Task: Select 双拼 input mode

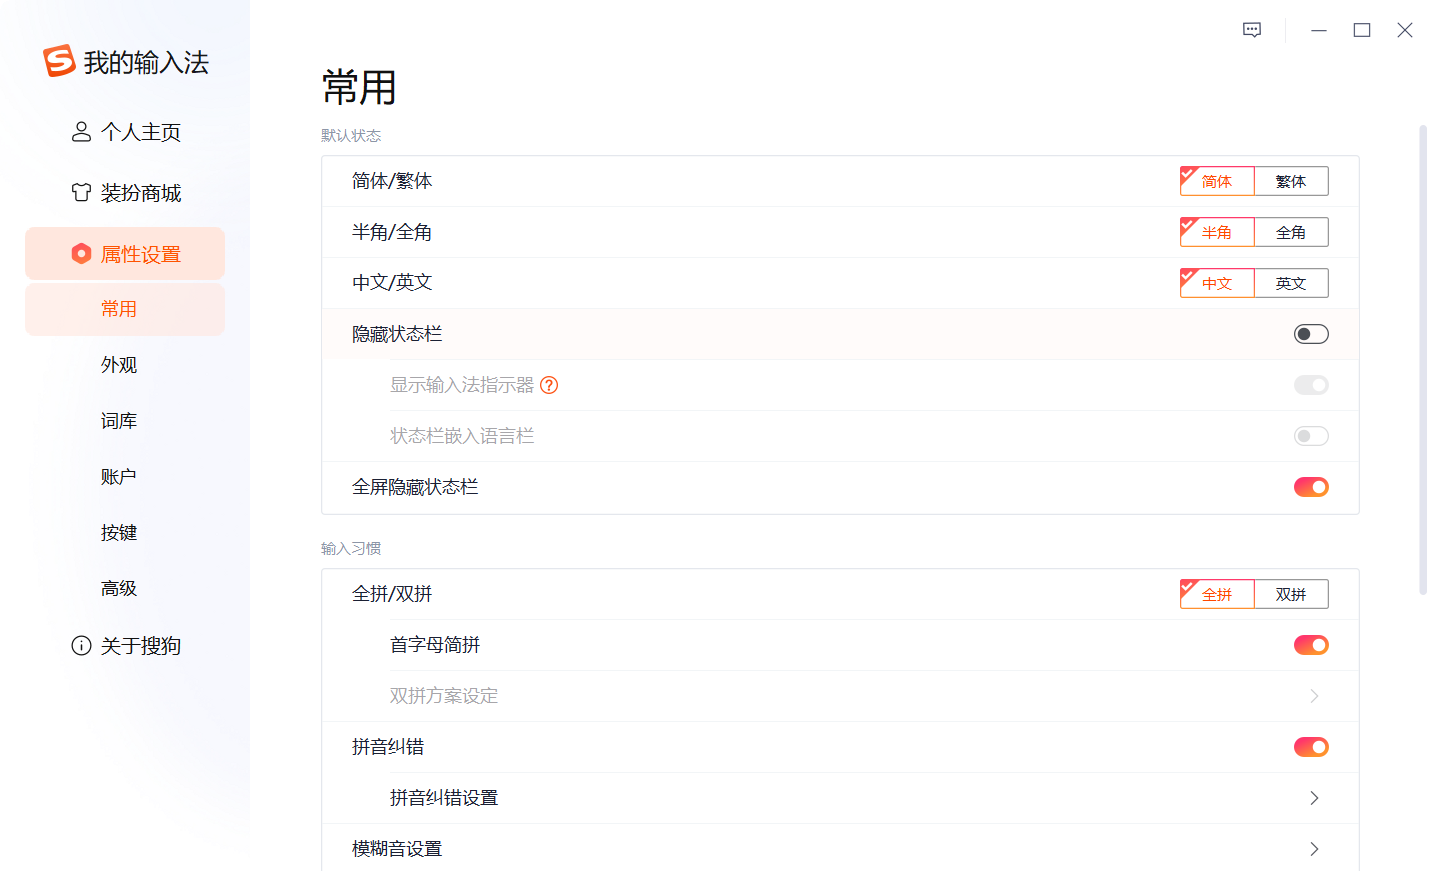Action: (x=1291, y=594)
